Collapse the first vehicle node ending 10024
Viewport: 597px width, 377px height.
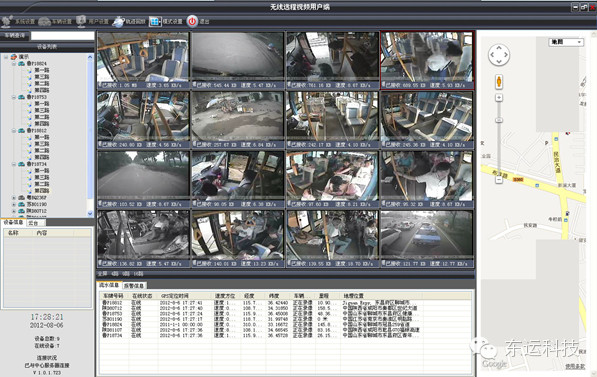coord(14,64)
